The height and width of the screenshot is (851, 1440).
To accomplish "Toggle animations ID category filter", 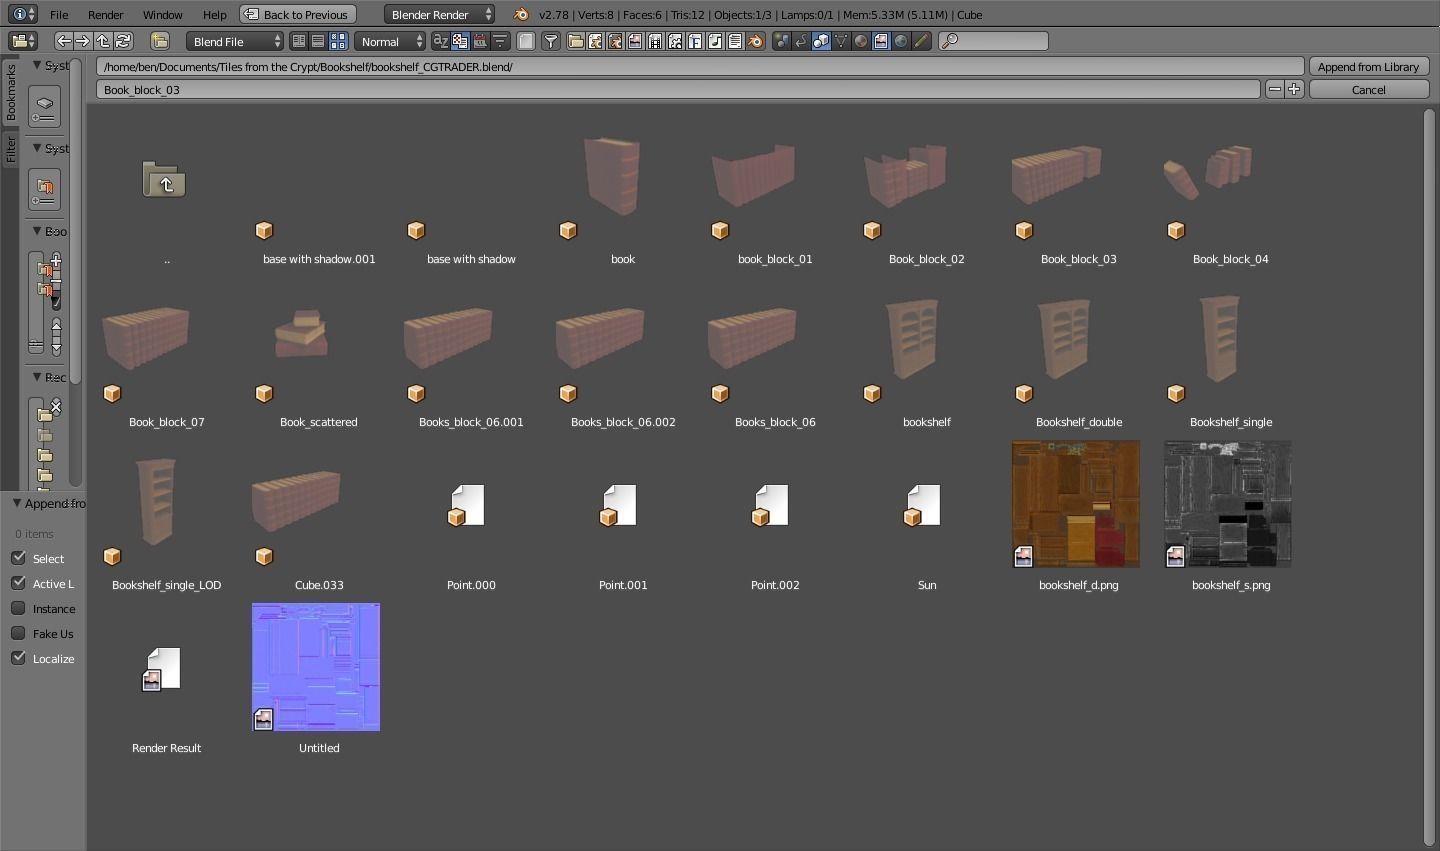I will [801, 41].
